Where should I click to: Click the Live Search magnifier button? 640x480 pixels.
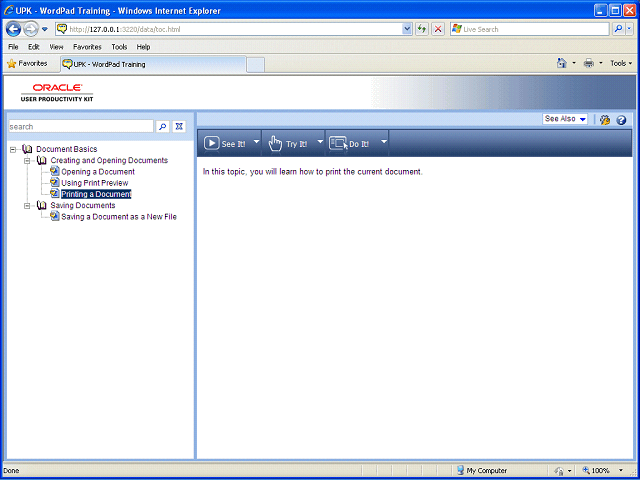tap(618, 29)
